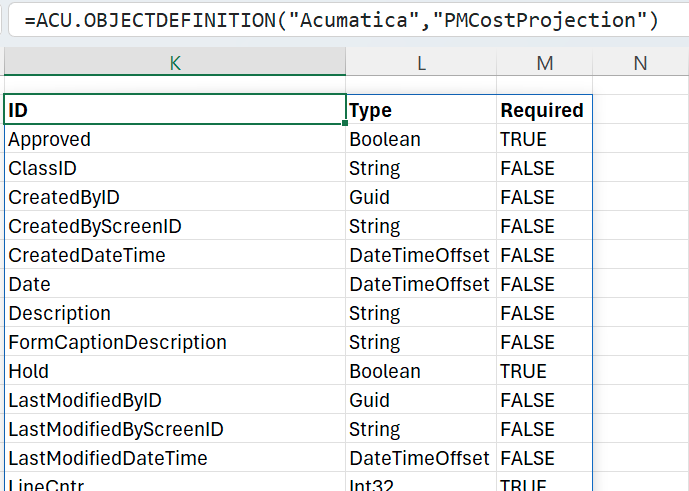Click the 'LastModifiedByScreenID' cell

click(x=175, y=429)
